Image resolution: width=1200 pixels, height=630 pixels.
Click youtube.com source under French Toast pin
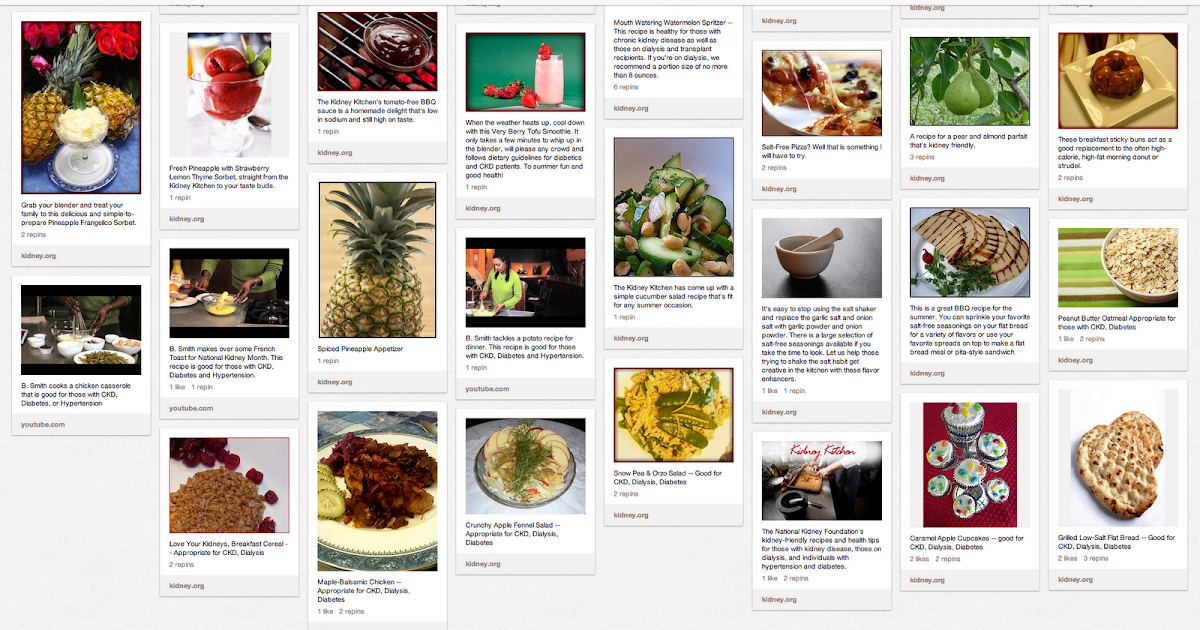191,408
